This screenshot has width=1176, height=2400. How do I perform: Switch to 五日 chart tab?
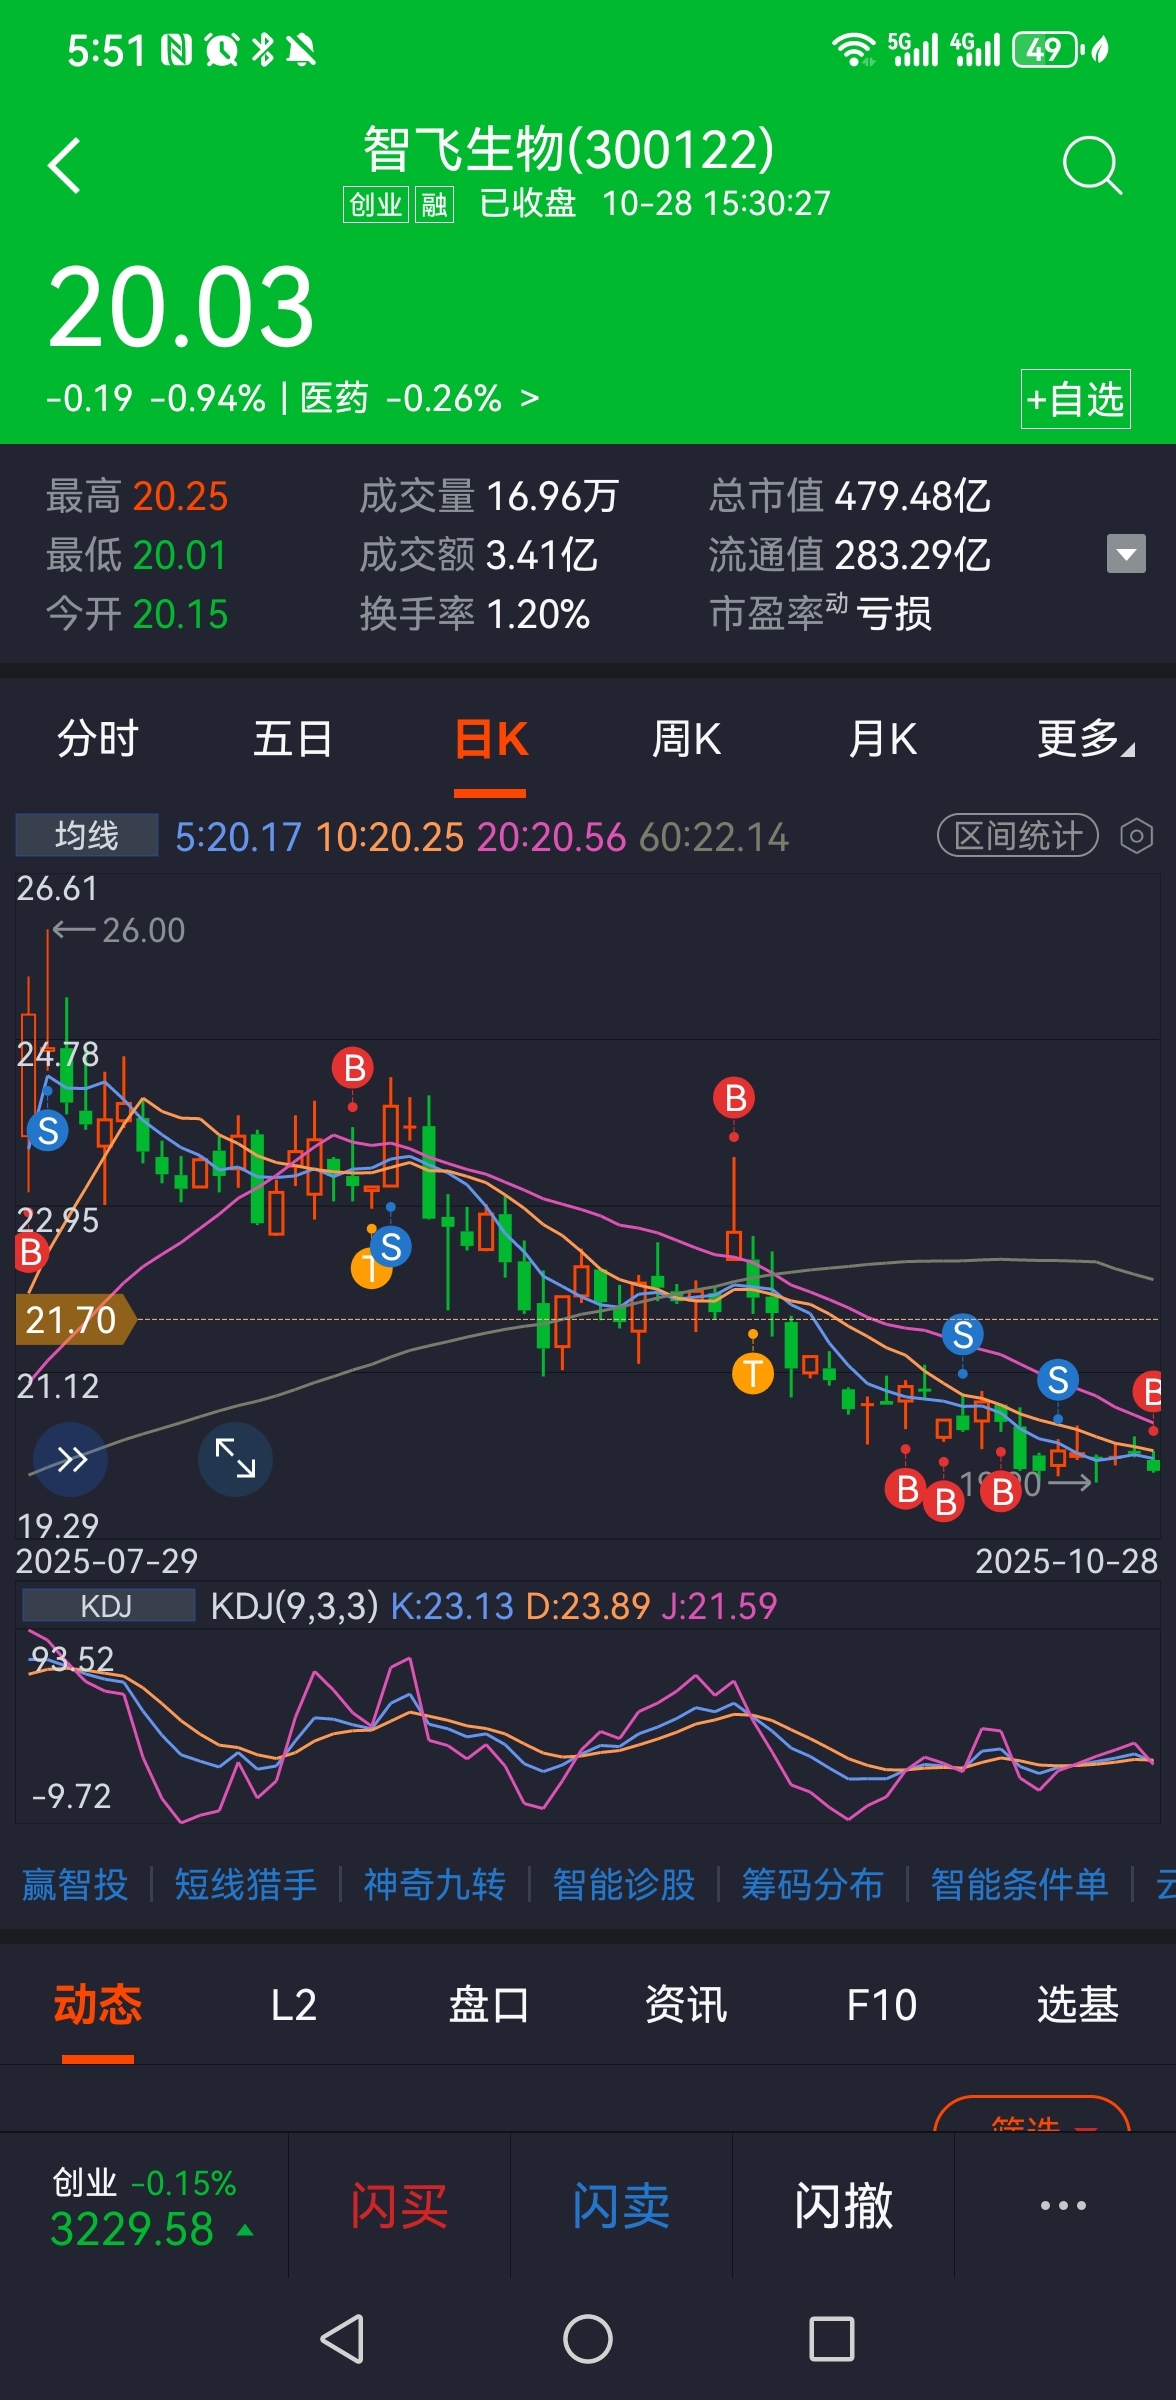tap(293, 740)
